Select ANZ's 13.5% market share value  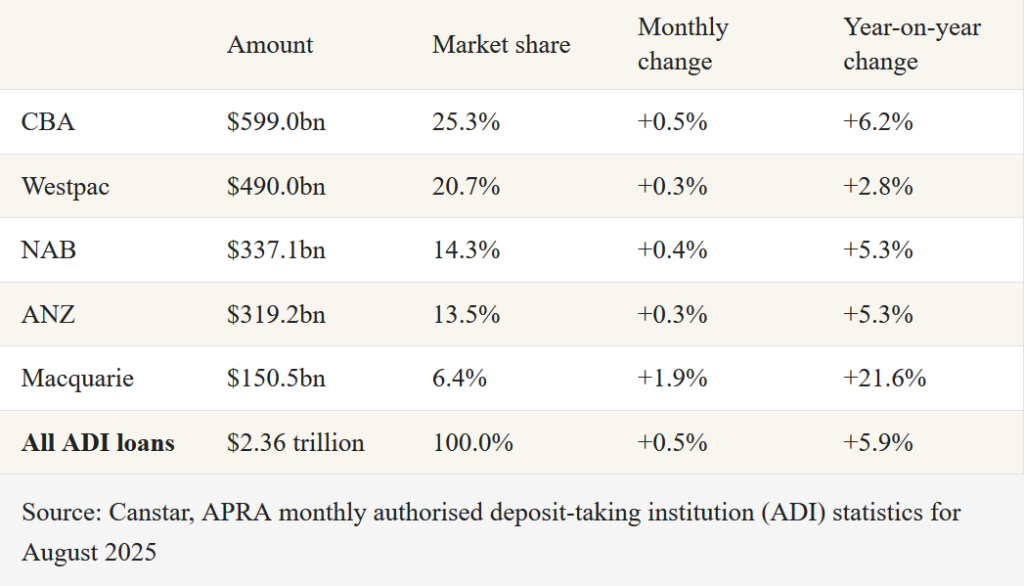(x=466, y=314)
